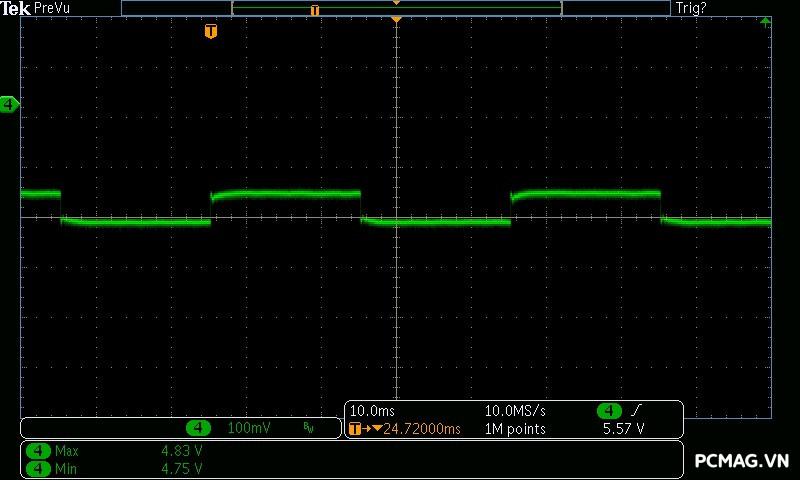800x480 pixels.
Task: Select the 5.57 V trigger level readout
Action: click(623, 429)
